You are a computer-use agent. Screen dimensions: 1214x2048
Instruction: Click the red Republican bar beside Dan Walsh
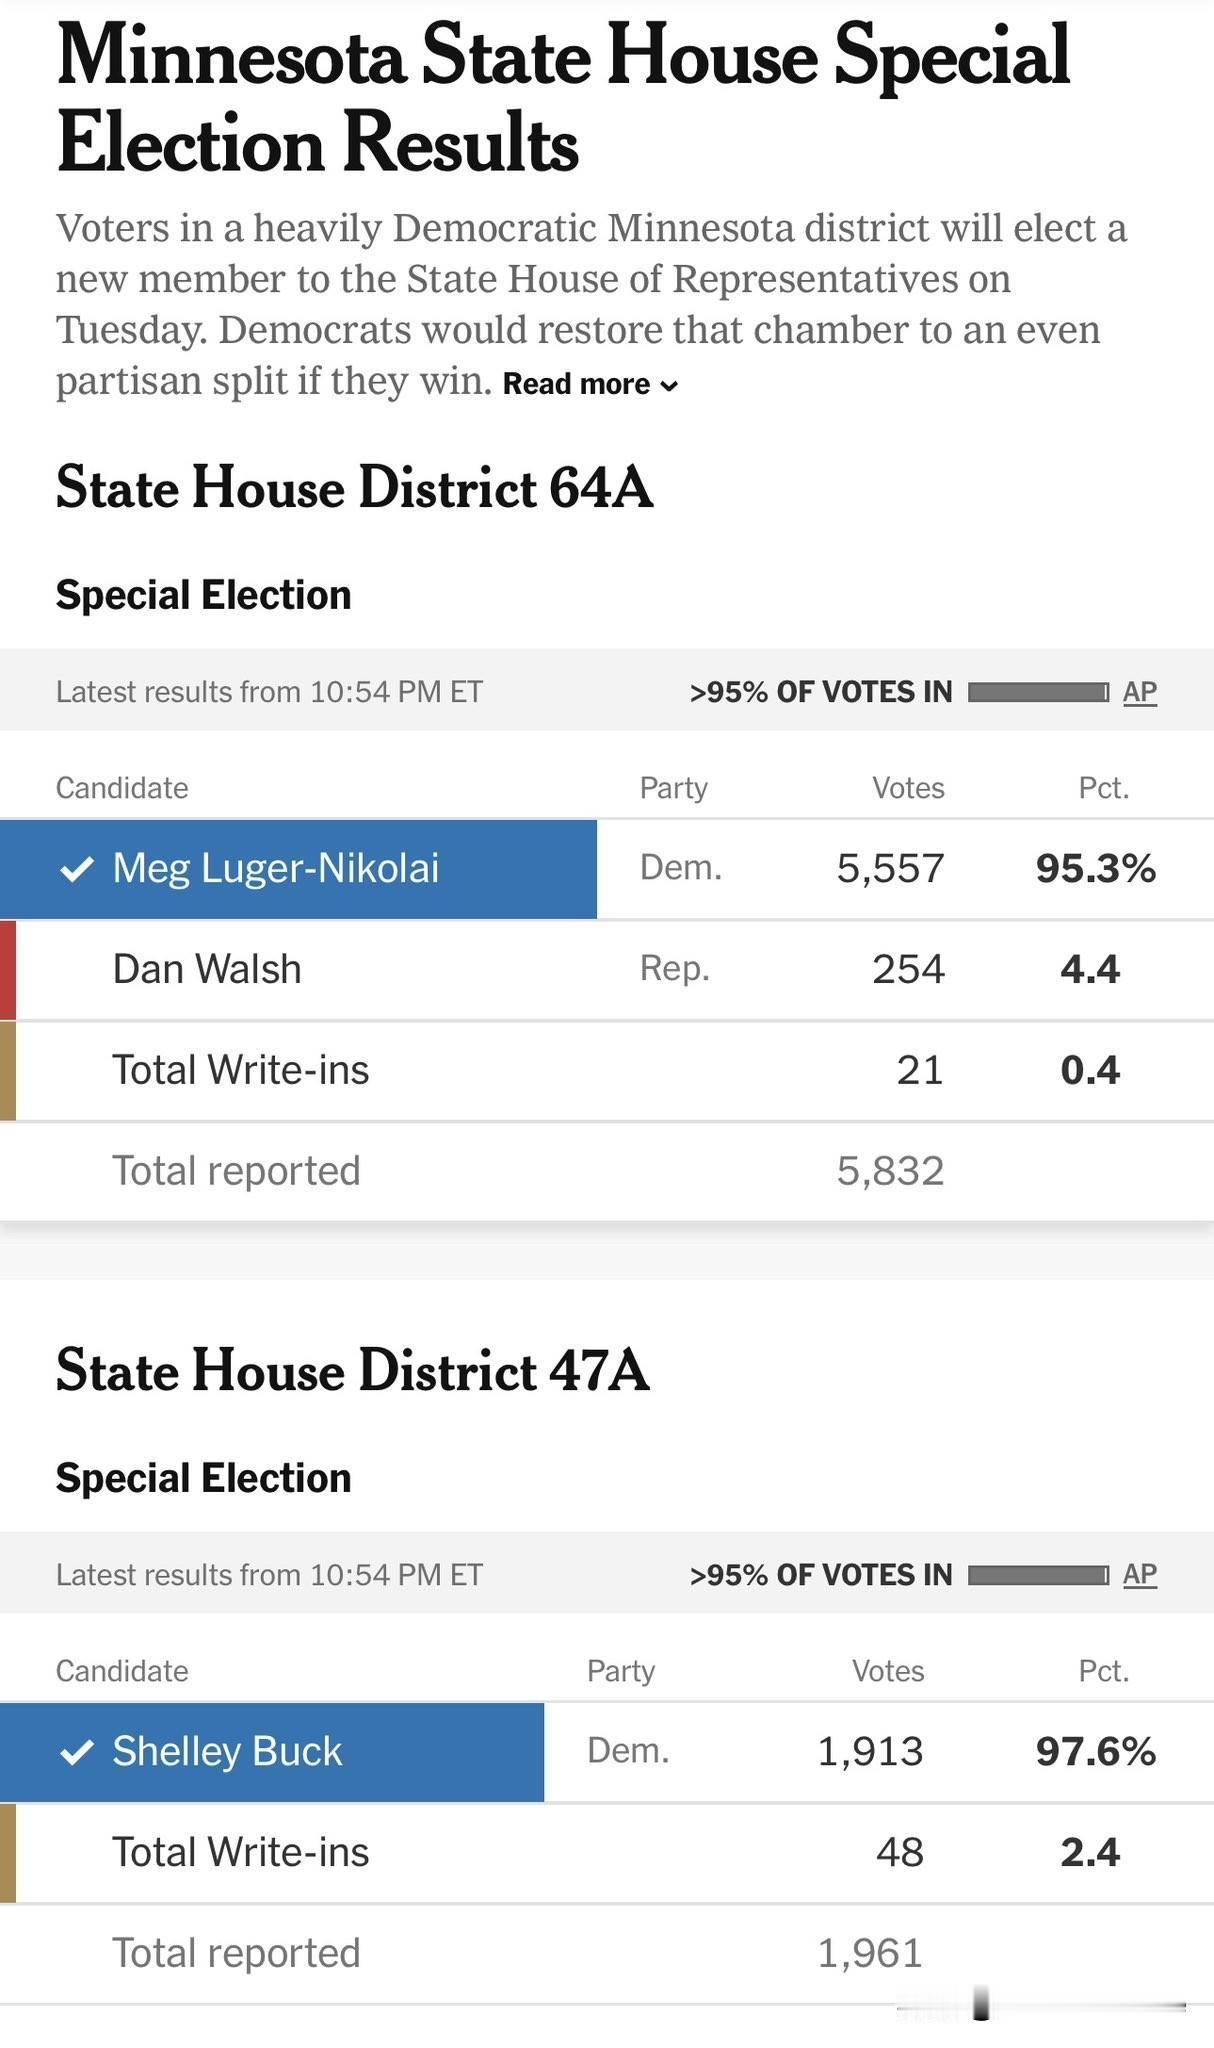[8, 970]
